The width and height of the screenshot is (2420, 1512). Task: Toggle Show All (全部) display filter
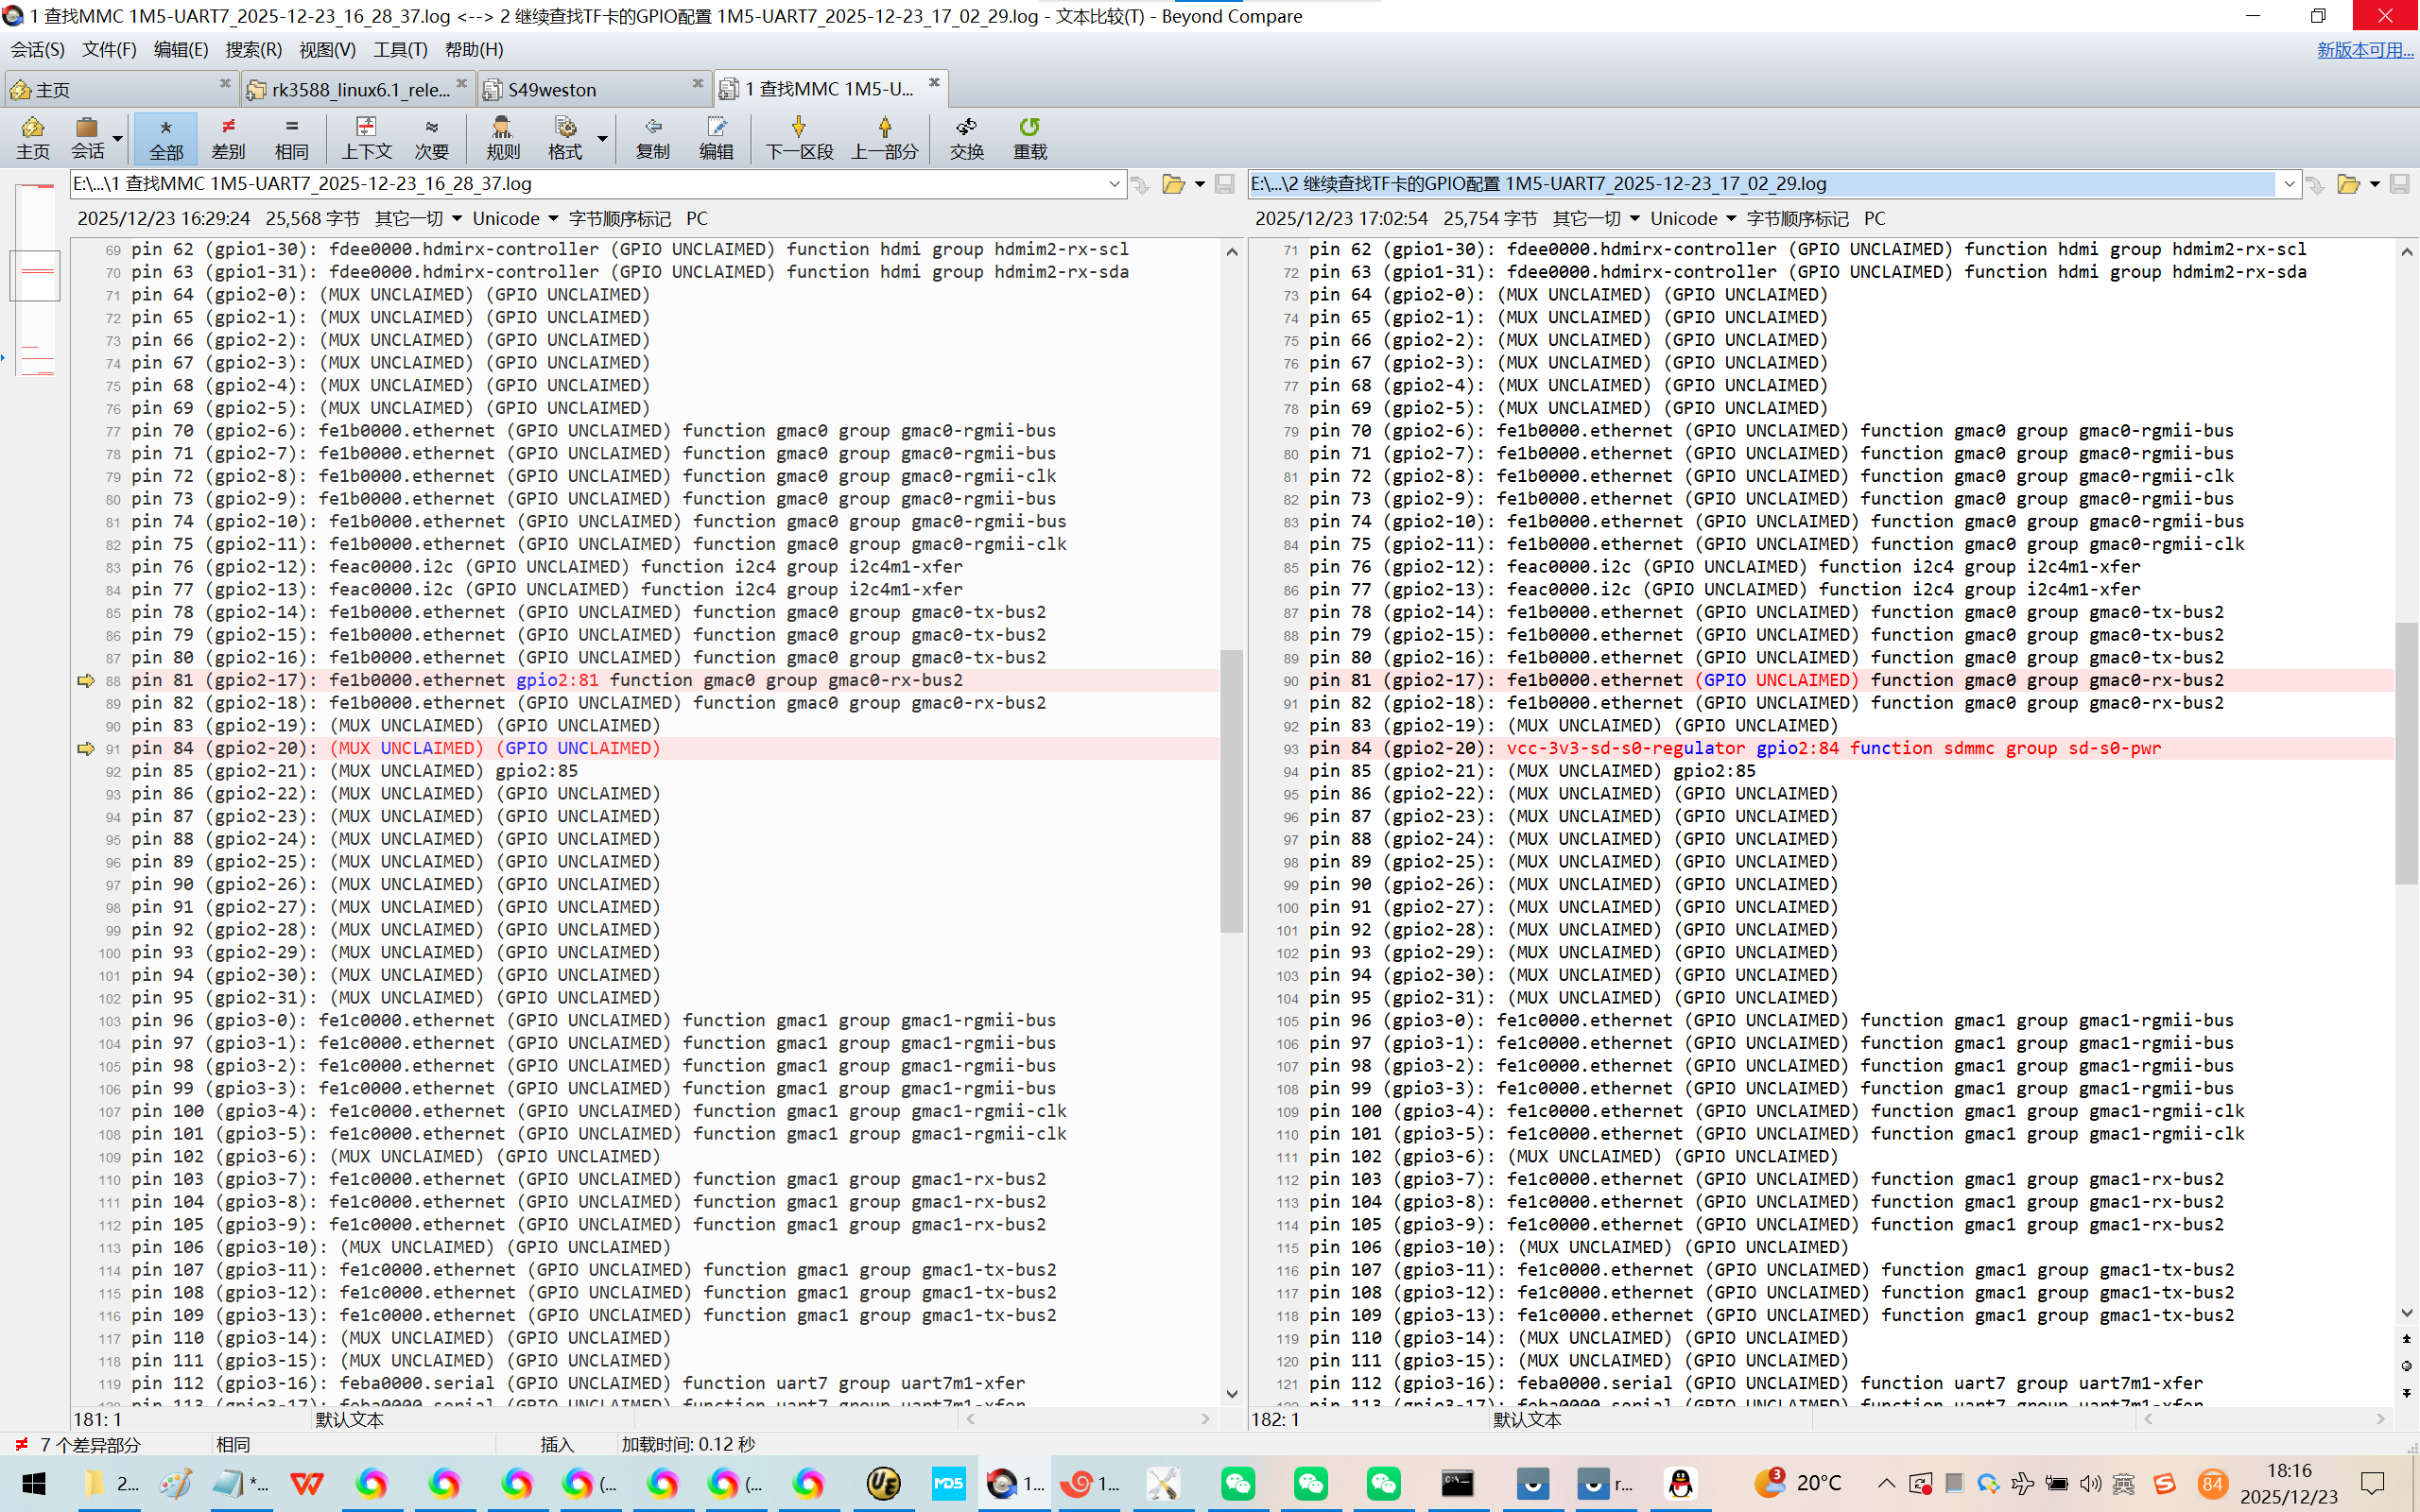point(166,137)
